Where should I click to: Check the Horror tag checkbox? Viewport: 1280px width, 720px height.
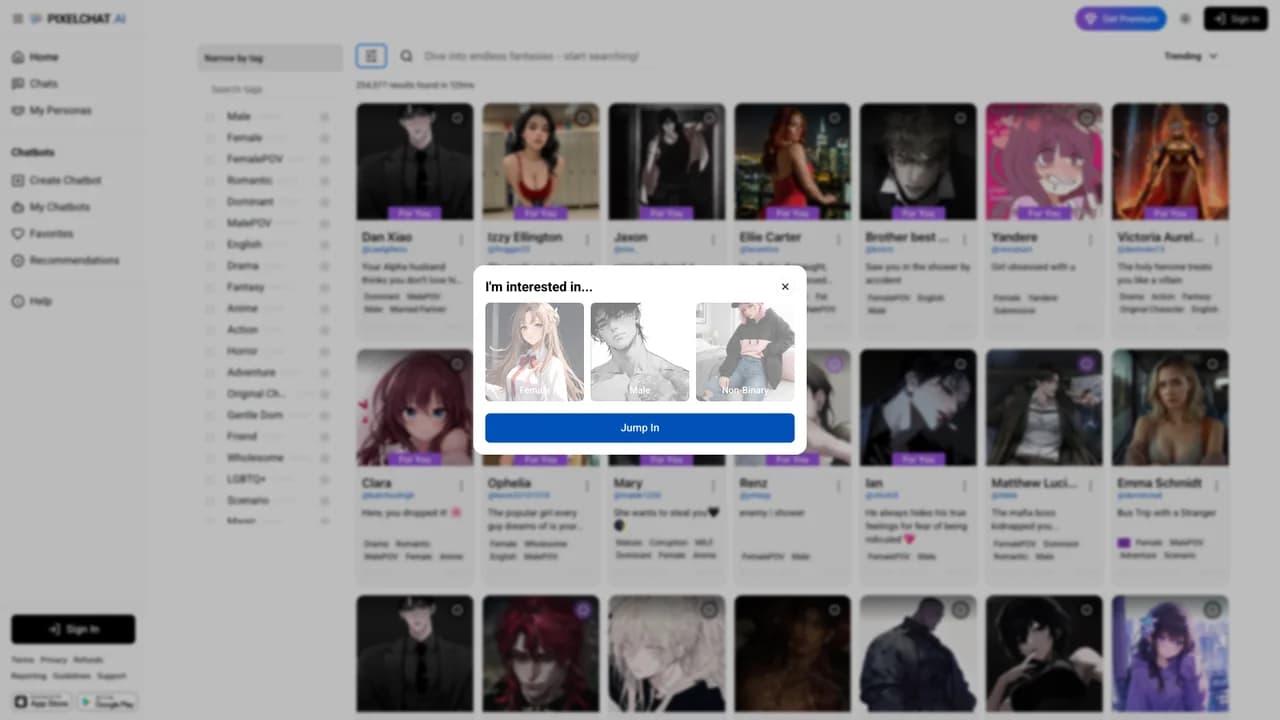pyautogui.click(x=210, y=351)
